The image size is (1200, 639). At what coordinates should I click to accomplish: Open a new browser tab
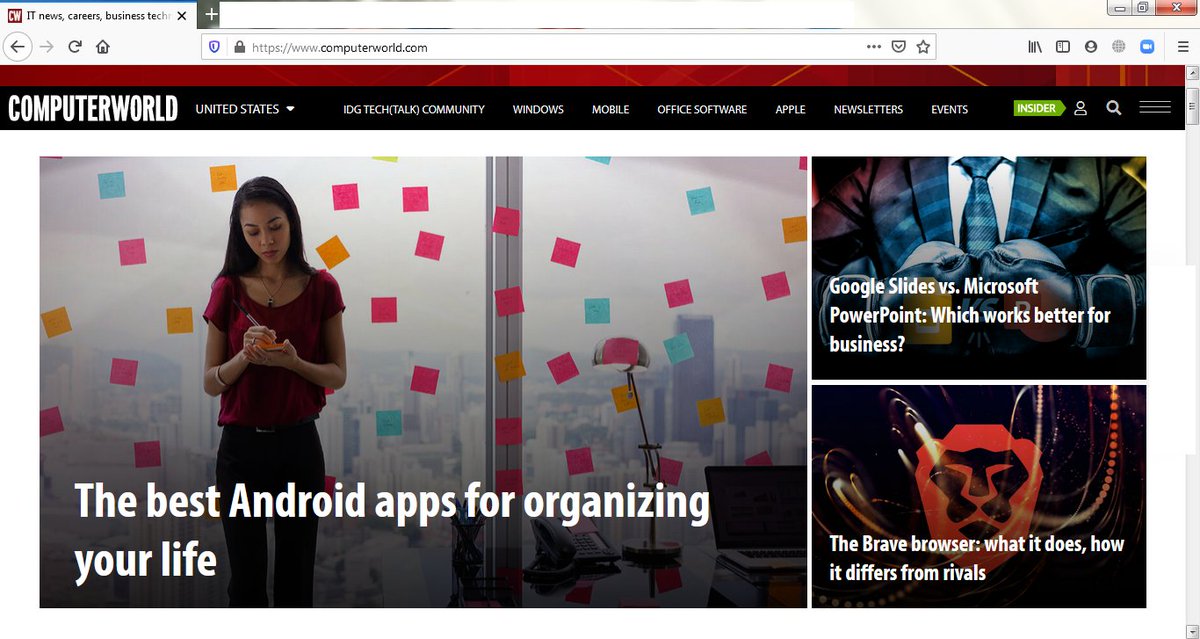click(x=211, y=14)
